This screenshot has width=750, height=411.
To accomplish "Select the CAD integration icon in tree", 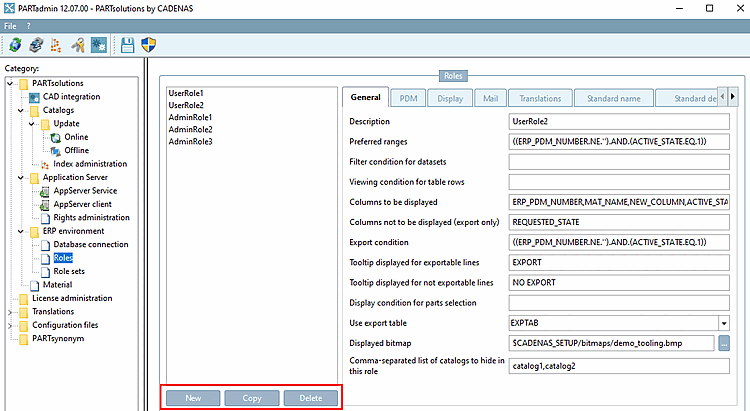I will [x=34, y=97].
